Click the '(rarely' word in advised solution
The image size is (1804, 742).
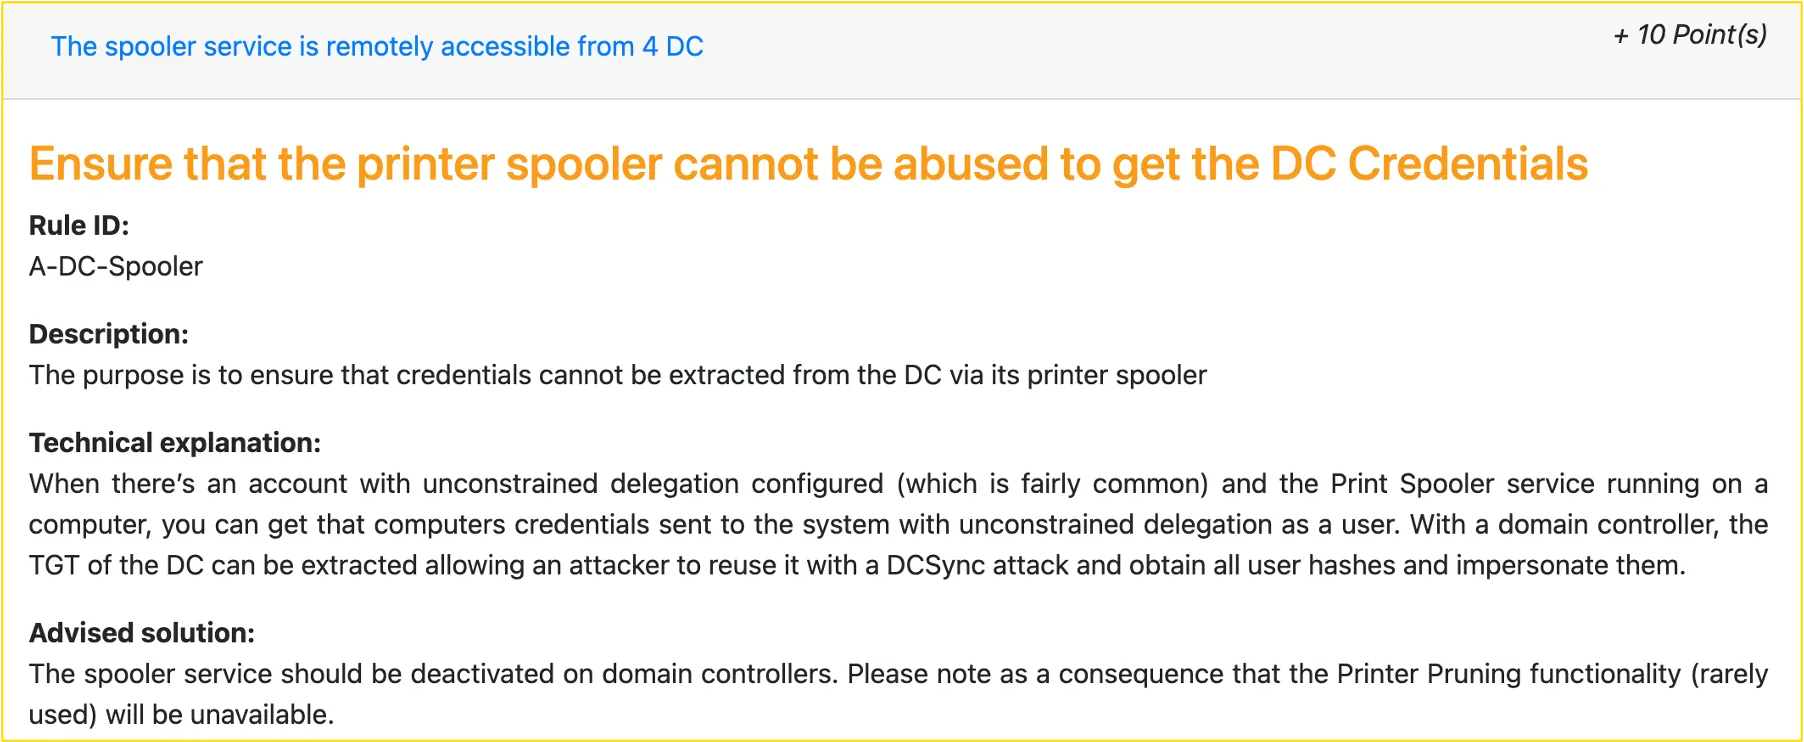[x=1729, y=674]
